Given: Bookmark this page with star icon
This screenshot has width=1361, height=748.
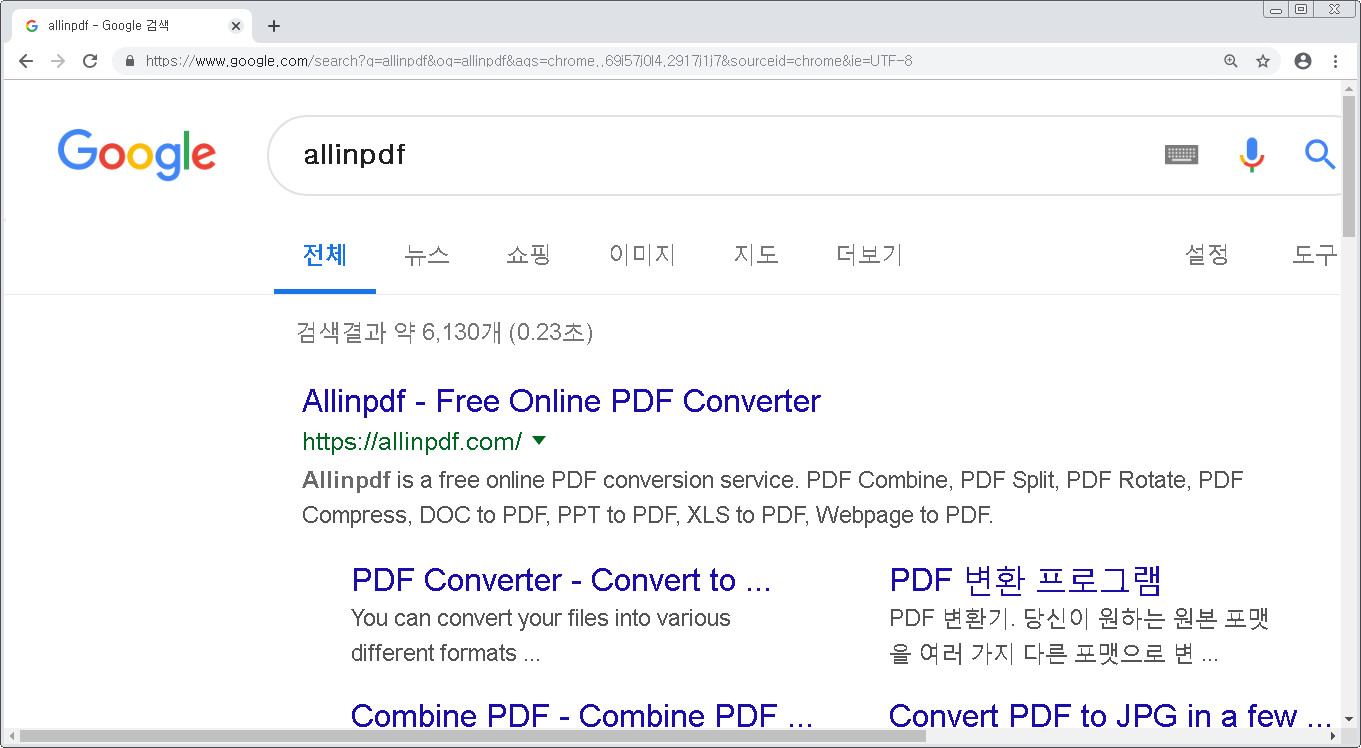Looking at the screenshot, I should pyautogui.click(x=1263, y=61).
